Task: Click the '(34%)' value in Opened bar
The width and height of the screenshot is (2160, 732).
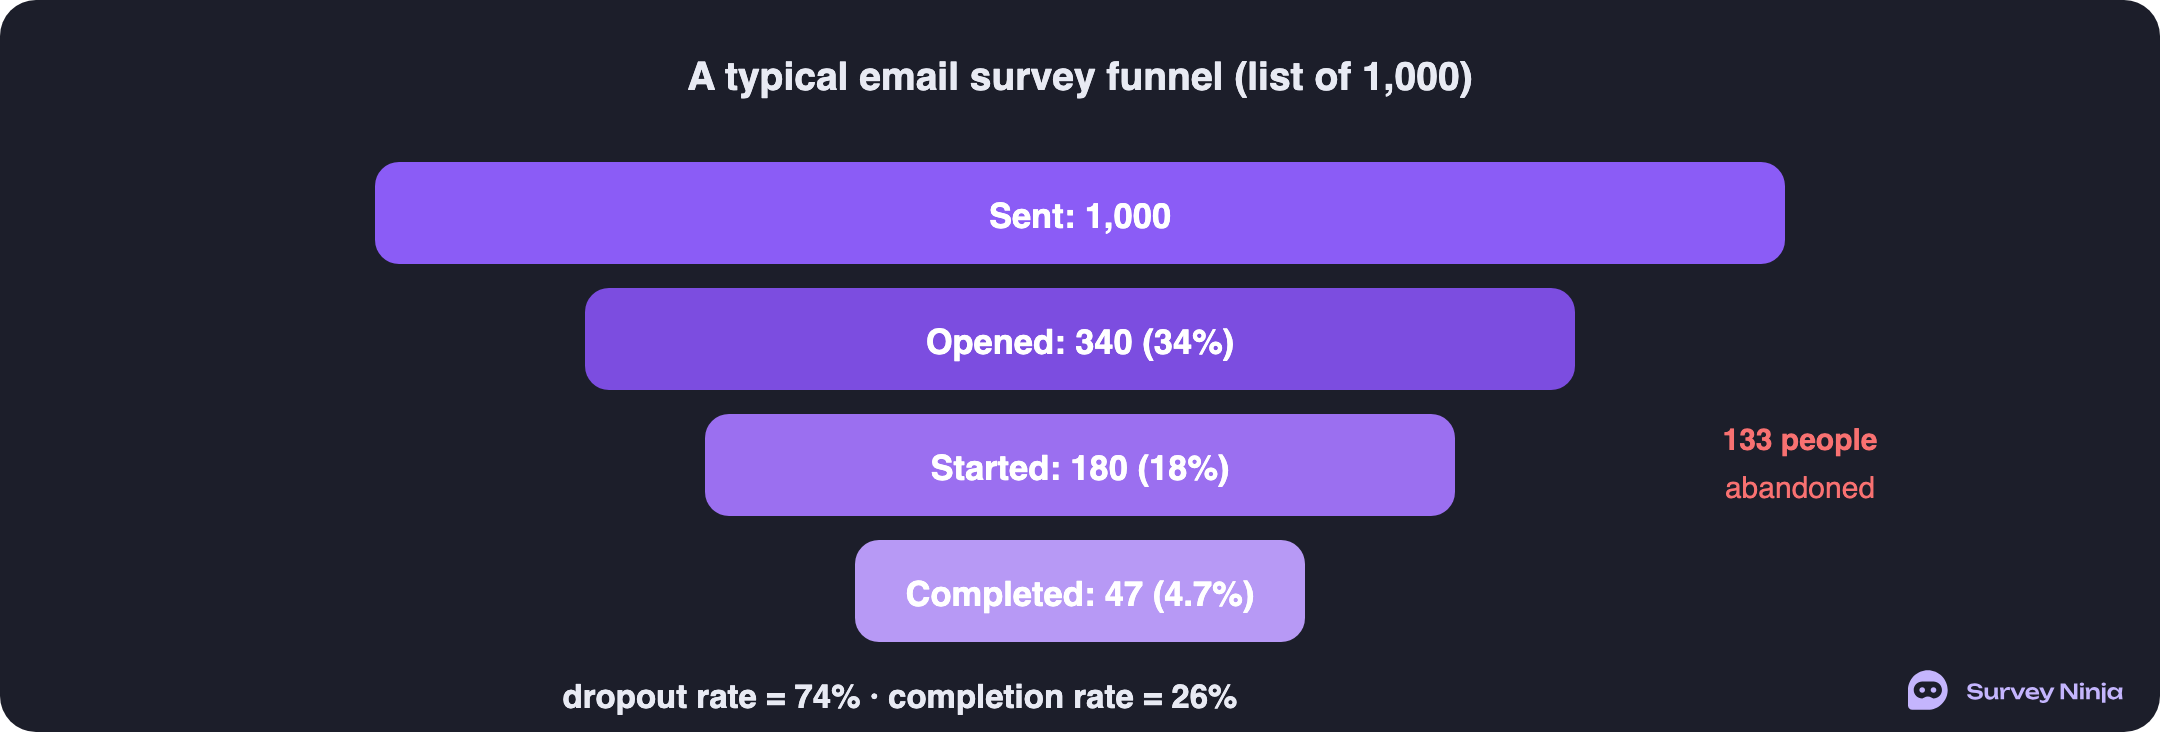Action: point(1188,342)
